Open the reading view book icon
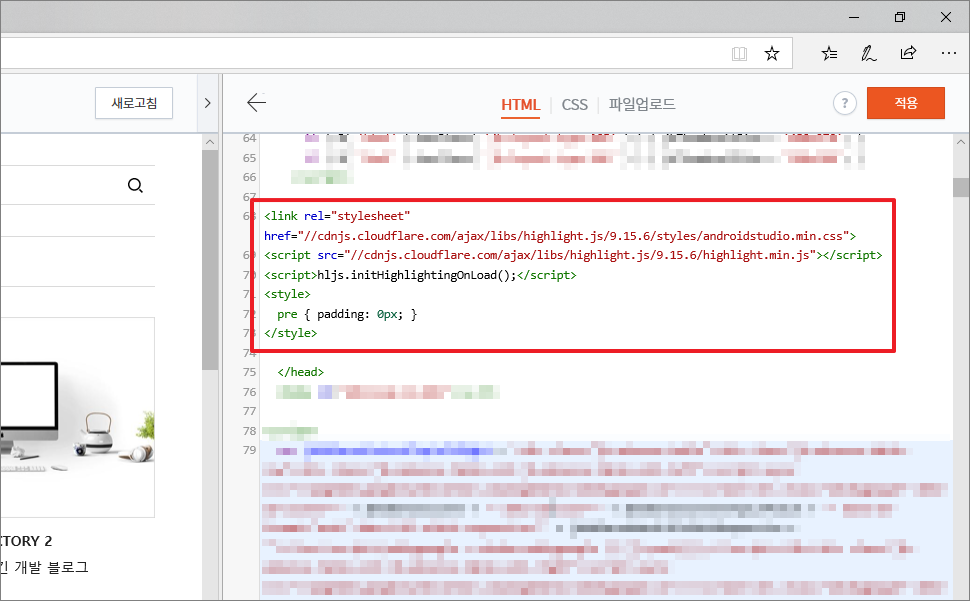The height and width of the screenshot is (601, 970). [x=739, y=54]
